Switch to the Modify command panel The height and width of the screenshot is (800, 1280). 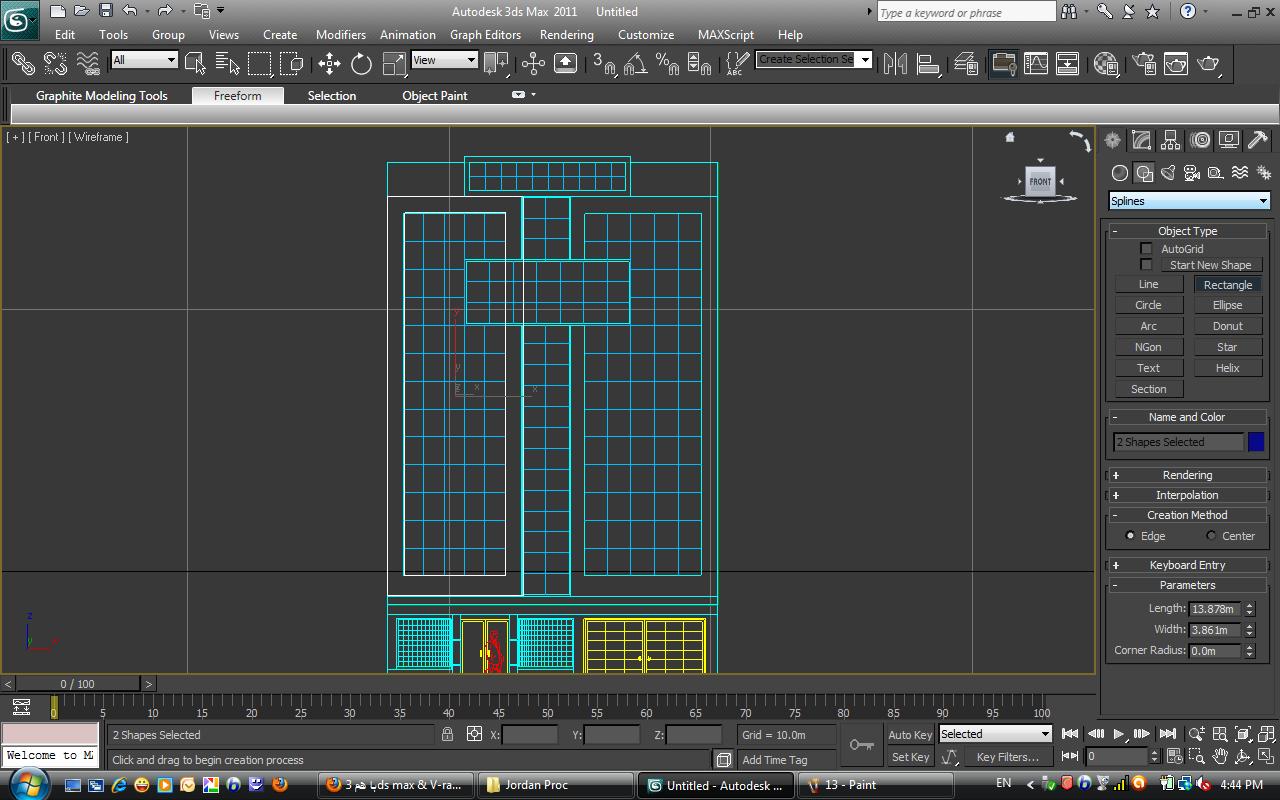1141,141
